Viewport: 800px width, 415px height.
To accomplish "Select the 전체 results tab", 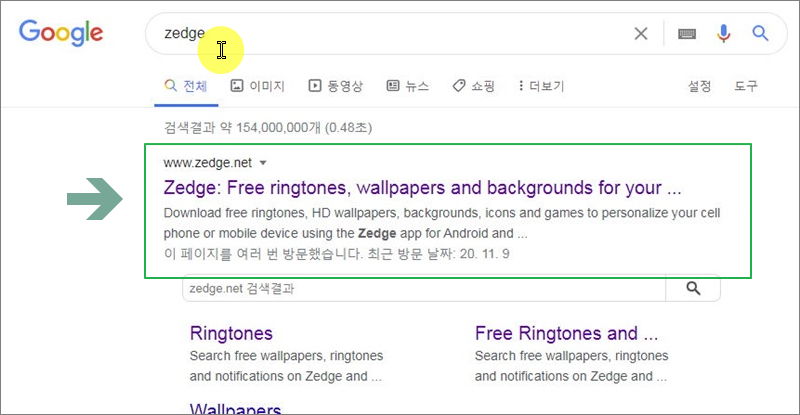I will (x=186, y=86).
